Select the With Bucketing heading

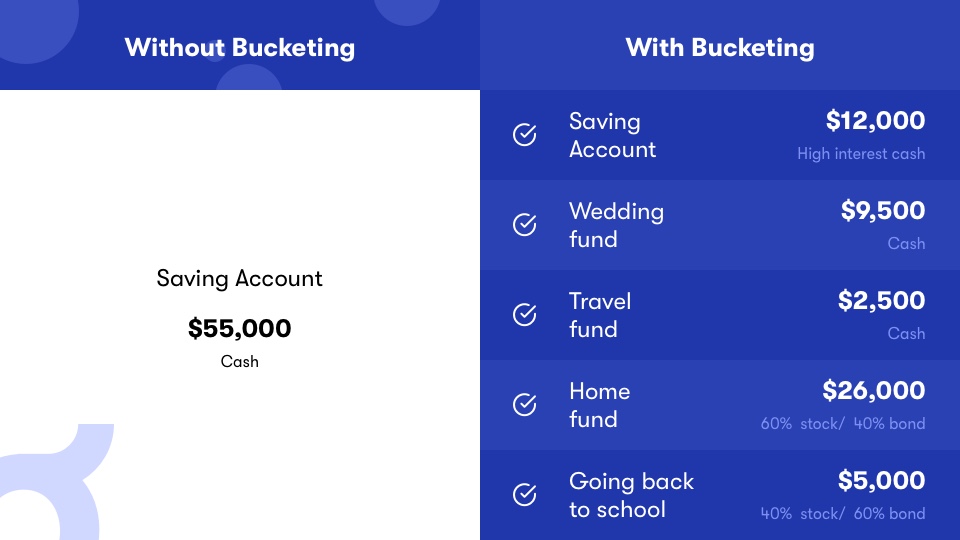pyautogui.click(x=720, y=48)
